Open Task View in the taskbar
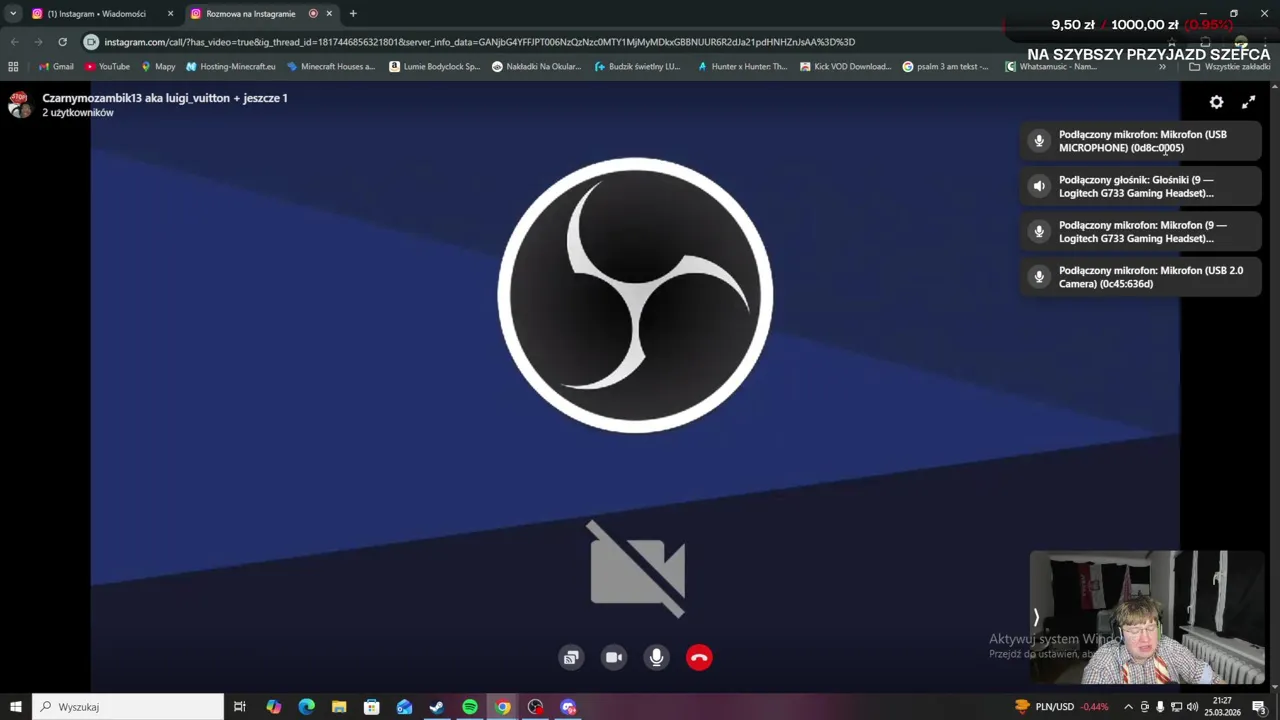 (240, 707)
